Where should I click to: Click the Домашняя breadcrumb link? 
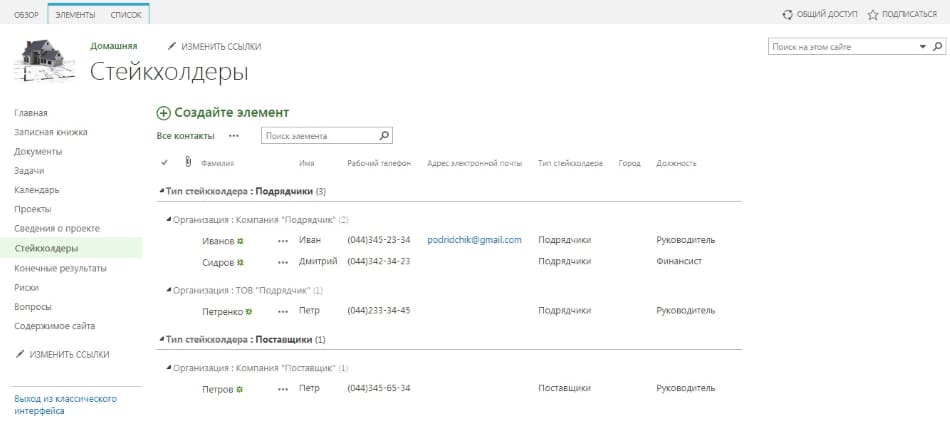click(x=114, y=46)
